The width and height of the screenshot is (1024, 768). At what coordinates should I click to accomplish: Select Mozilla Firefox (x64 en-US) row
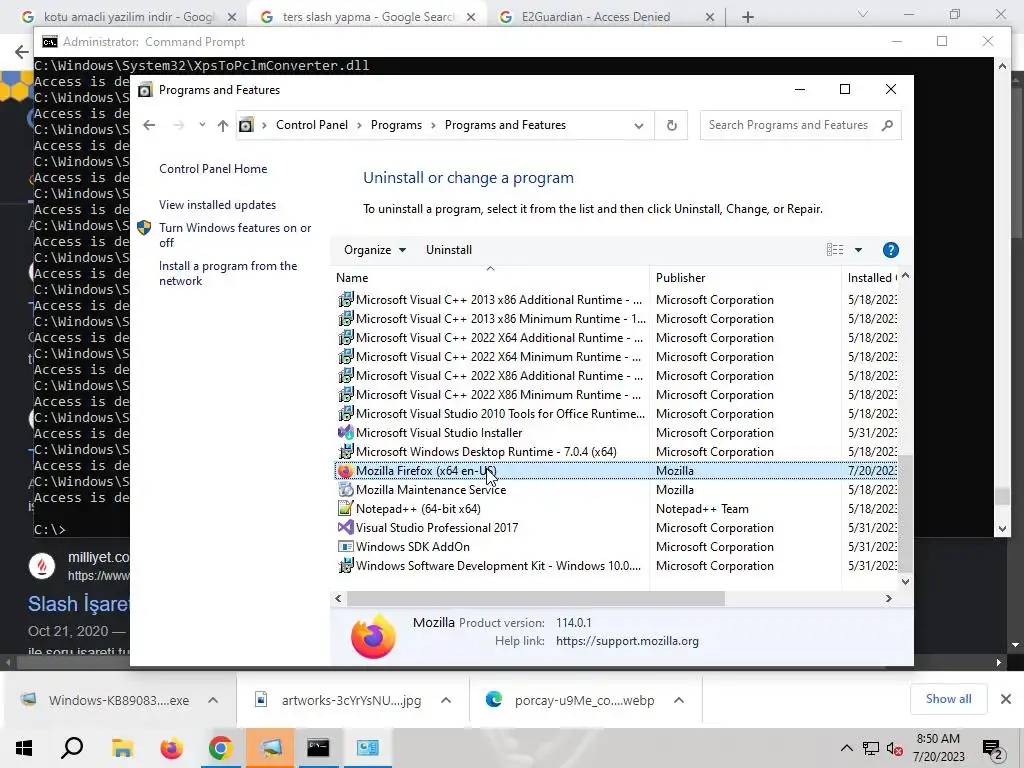click(616, 471)
